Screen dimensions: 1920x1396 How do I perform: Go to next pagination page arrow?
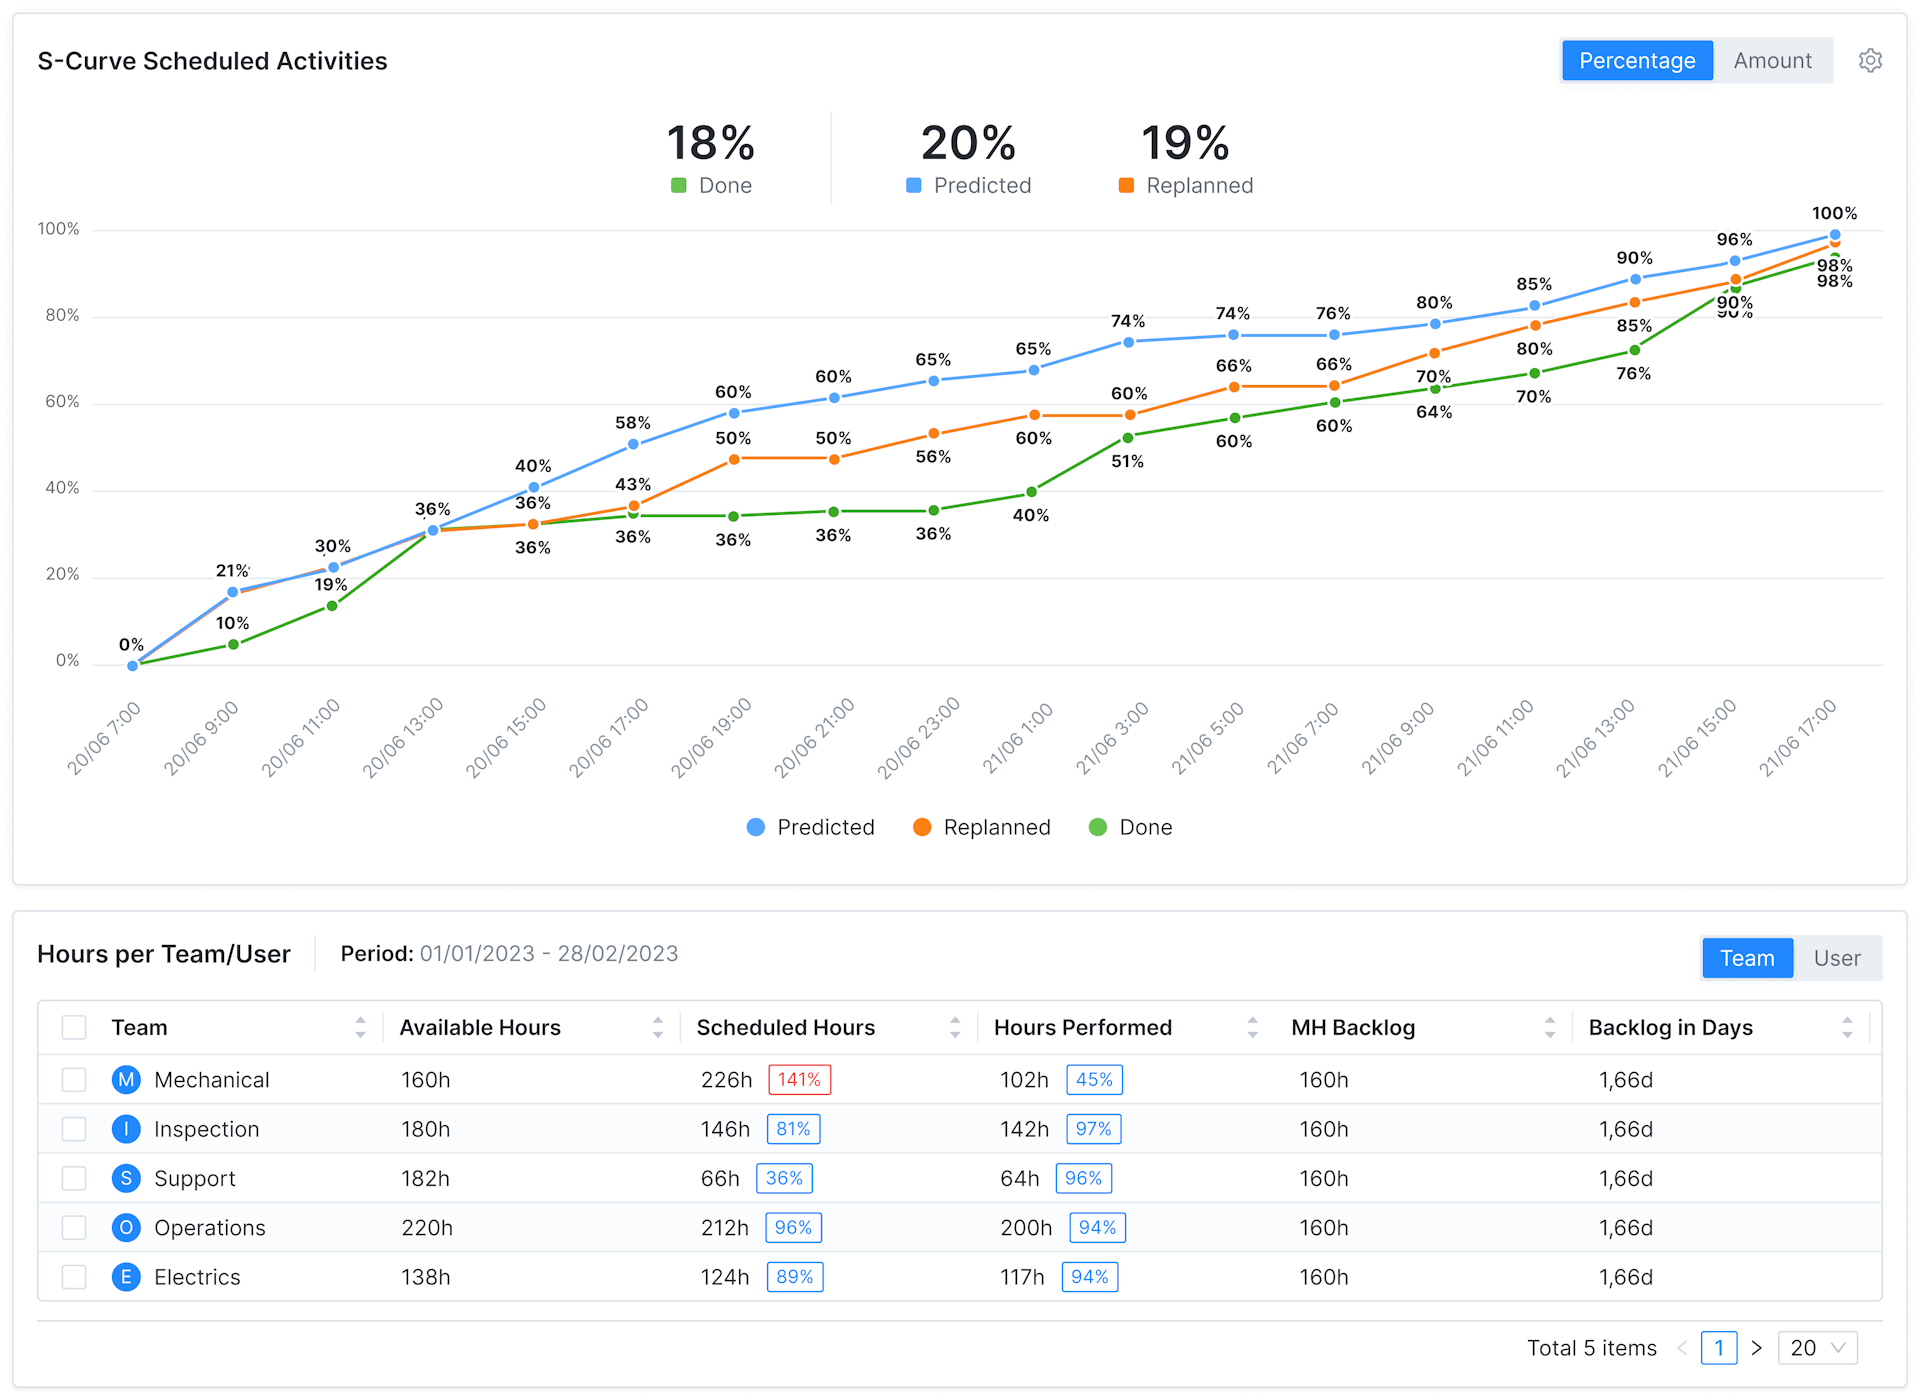1757,1348
